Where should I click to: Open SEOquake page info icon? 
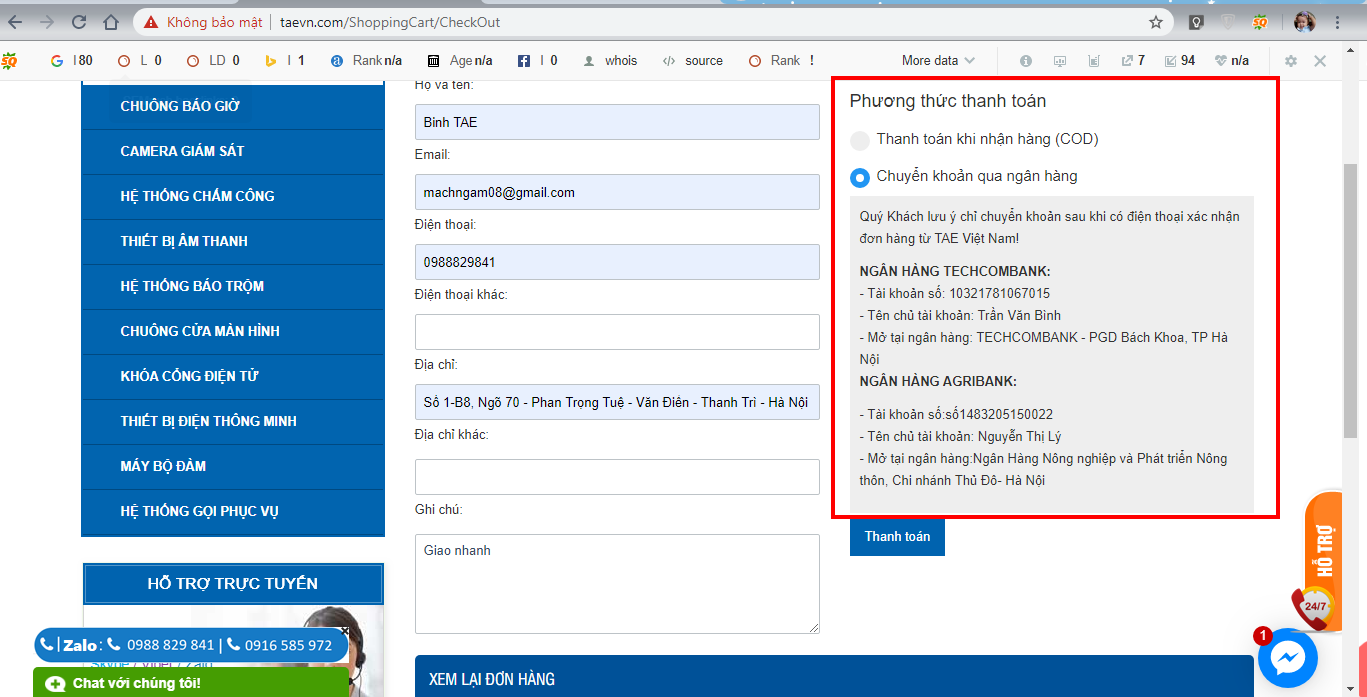[1026, 61]
